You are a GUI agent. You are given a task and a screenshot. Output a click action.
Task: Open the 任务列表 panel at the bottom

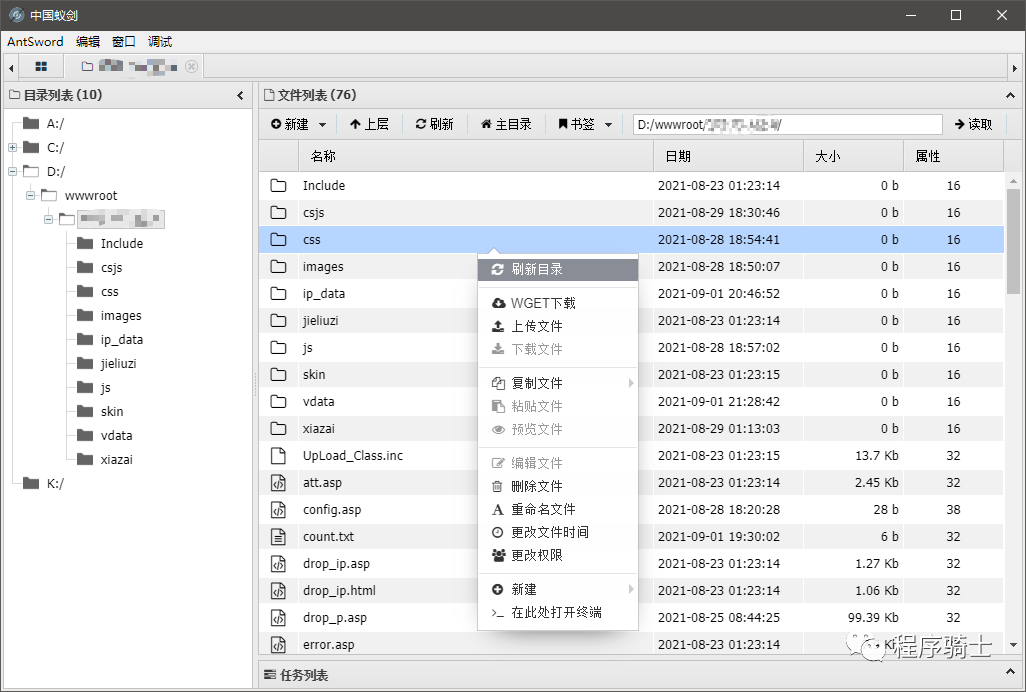point(300,675)
